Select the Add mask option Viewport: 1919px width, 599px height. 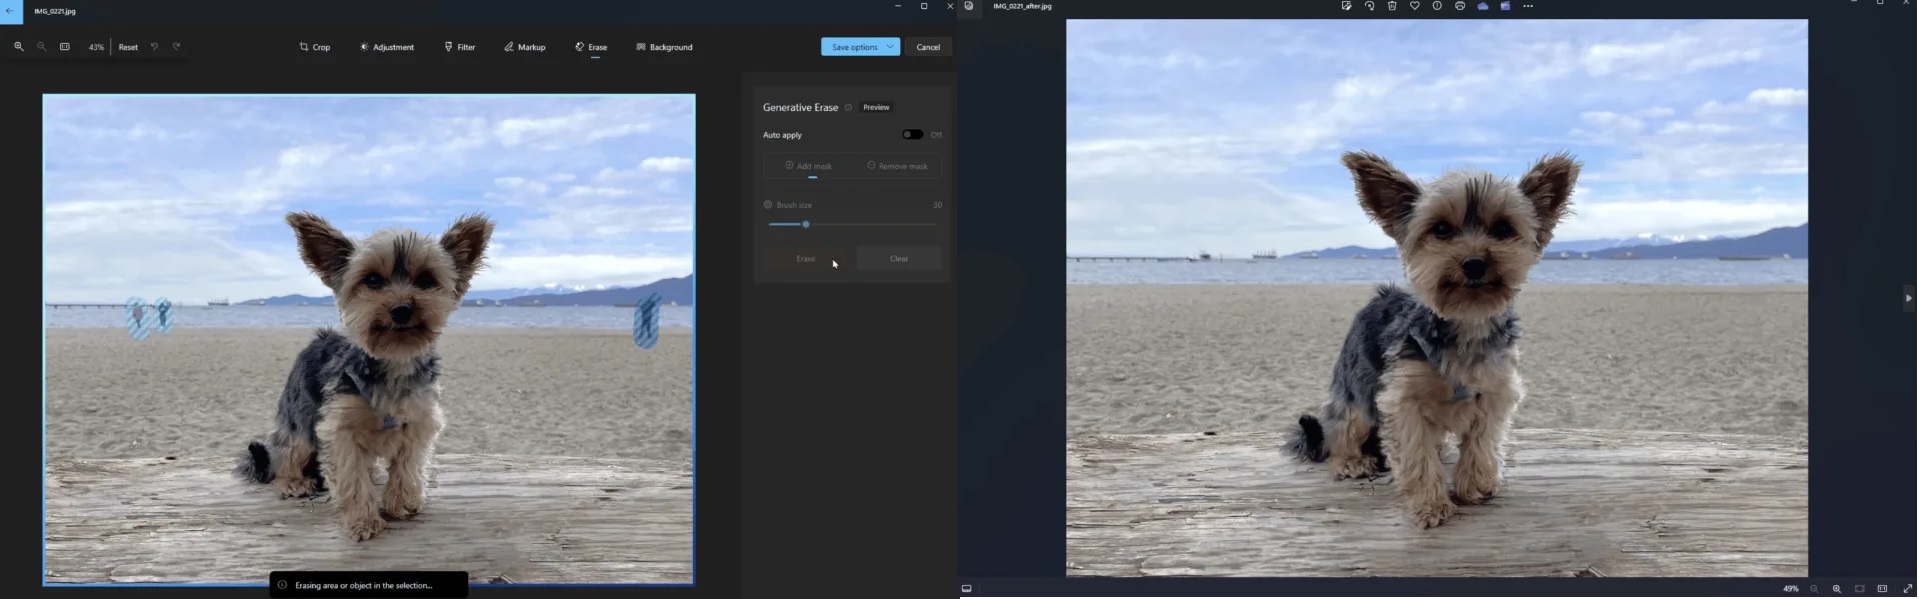(x=808, y=166)
